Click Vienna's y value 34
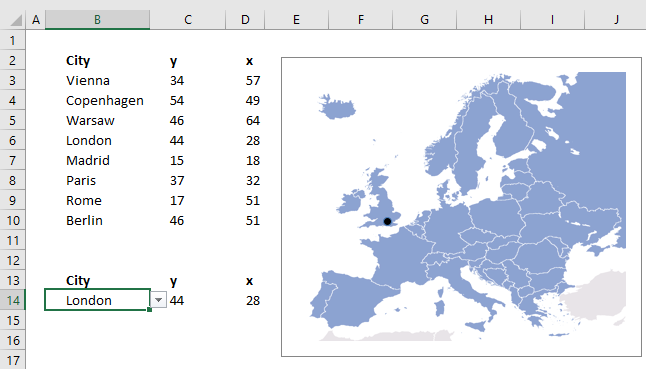 [177, 80]
